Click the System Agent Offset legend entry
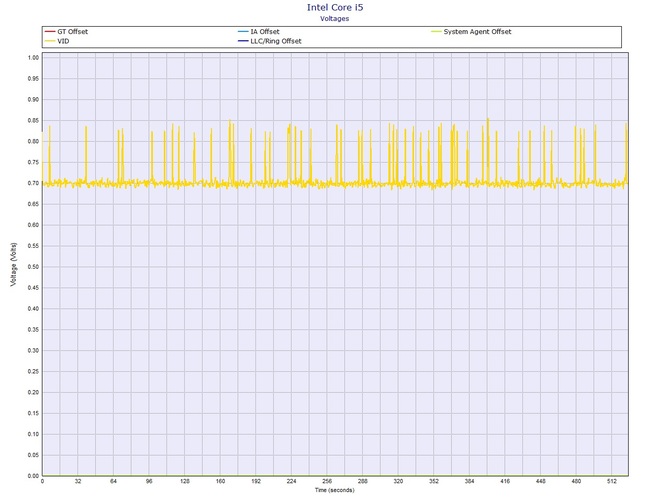The height and width of the screenshot is (502, 670). tap(471, 32)
